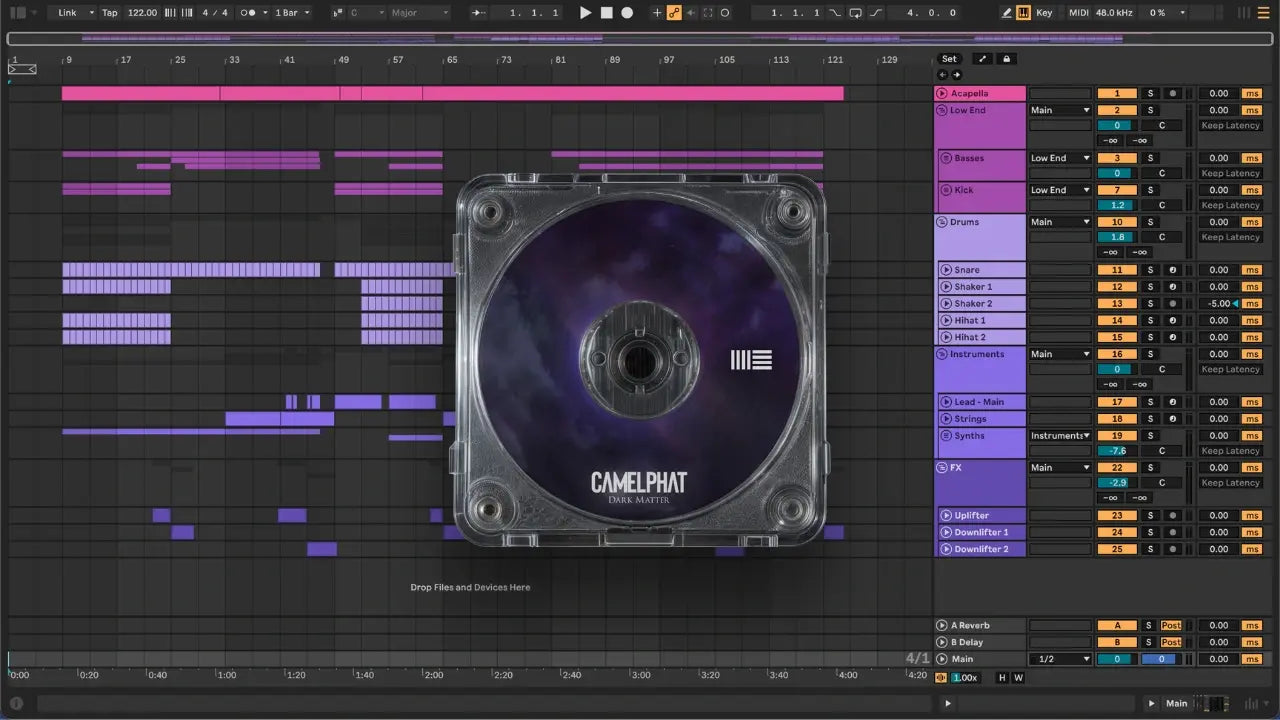Image resolution: width=1280 pixels, height=720 pixels.
Task: Arm the Arrangement Record button
Action: [x=627, y=13]
